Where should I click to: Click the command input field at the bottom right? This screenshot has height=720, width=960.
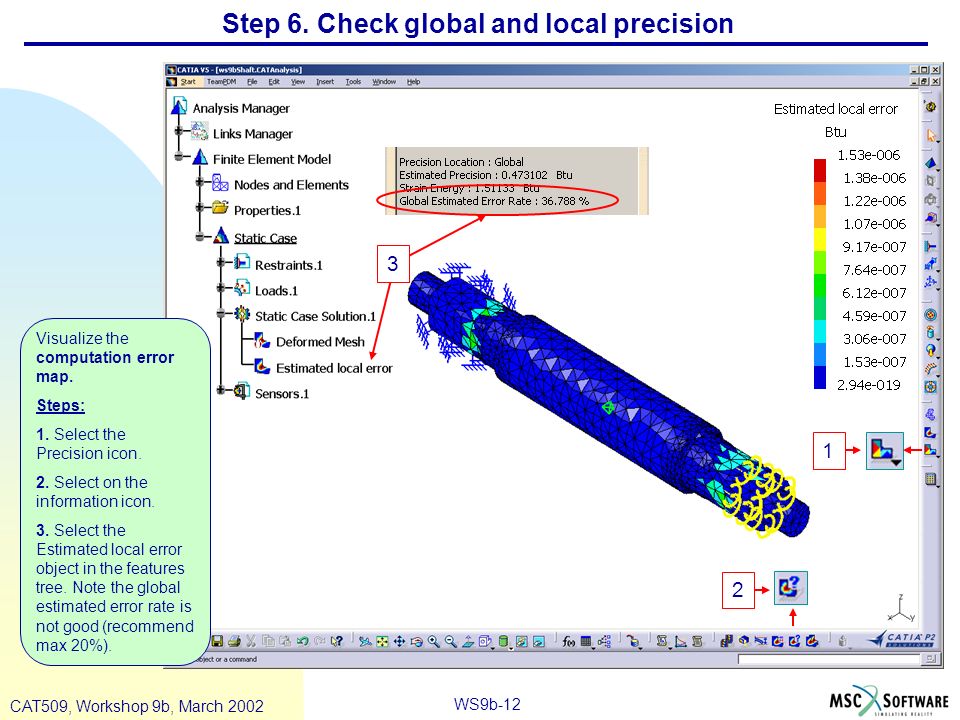[x=831, y=659]
